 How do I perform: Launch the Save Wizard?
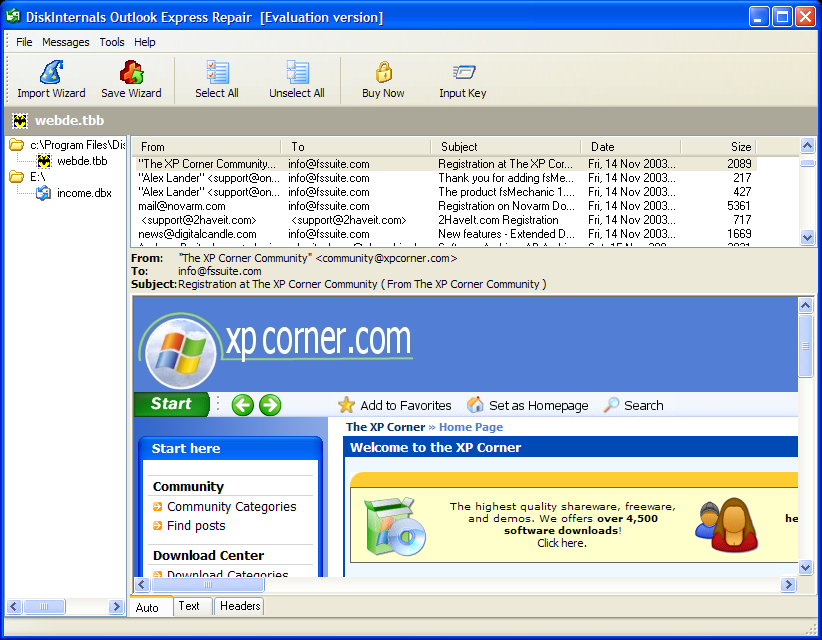click(x=131, y=79)
